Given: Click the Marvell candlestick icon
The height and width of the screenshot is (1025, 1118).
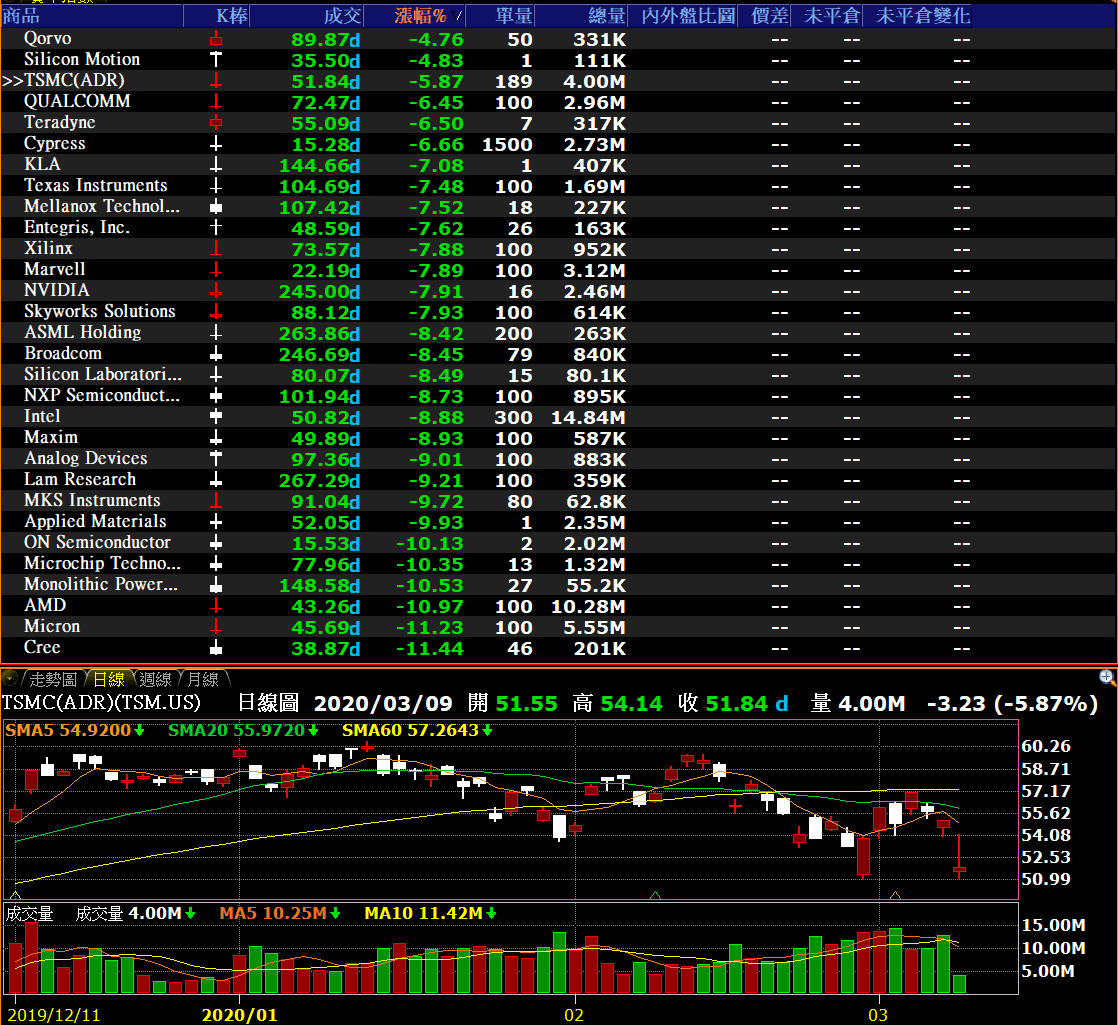Looking at the screenshot, I should (x=216, y=270).
